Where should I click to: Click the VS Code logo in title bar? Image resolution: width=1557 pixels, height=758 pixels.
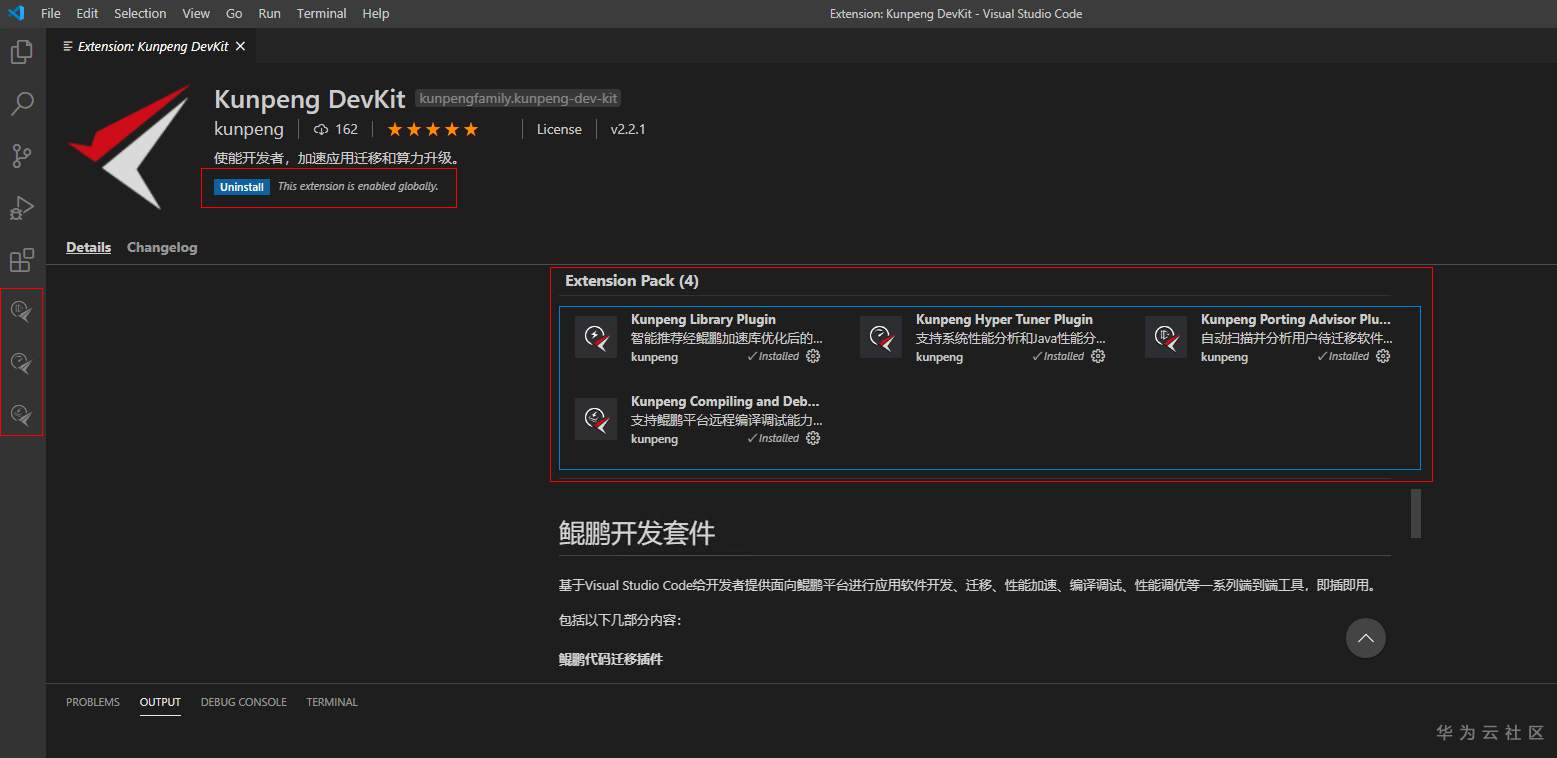click(16, 13)
